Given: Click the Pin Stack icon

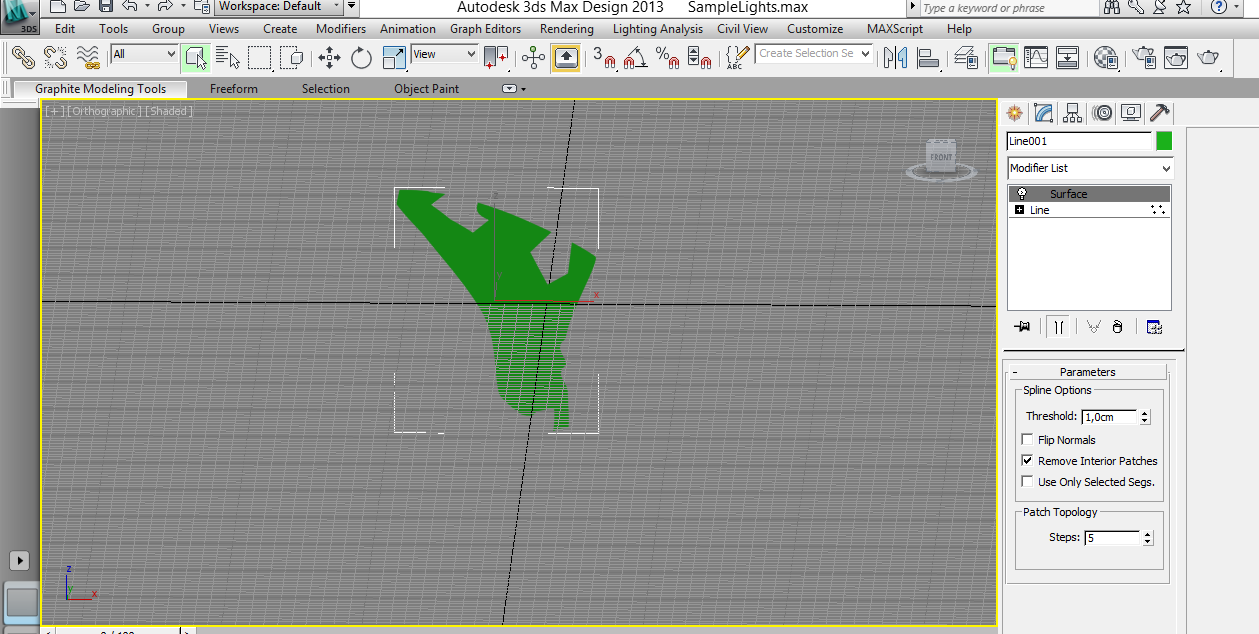Looking at the screenshot, I should pos(1022,327).
